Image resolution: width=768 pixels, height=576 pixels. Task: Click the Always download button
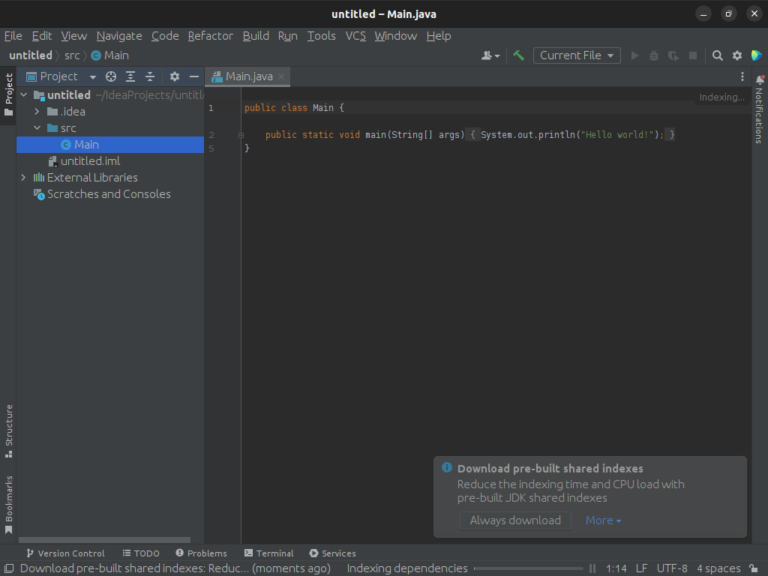[515, 520]
